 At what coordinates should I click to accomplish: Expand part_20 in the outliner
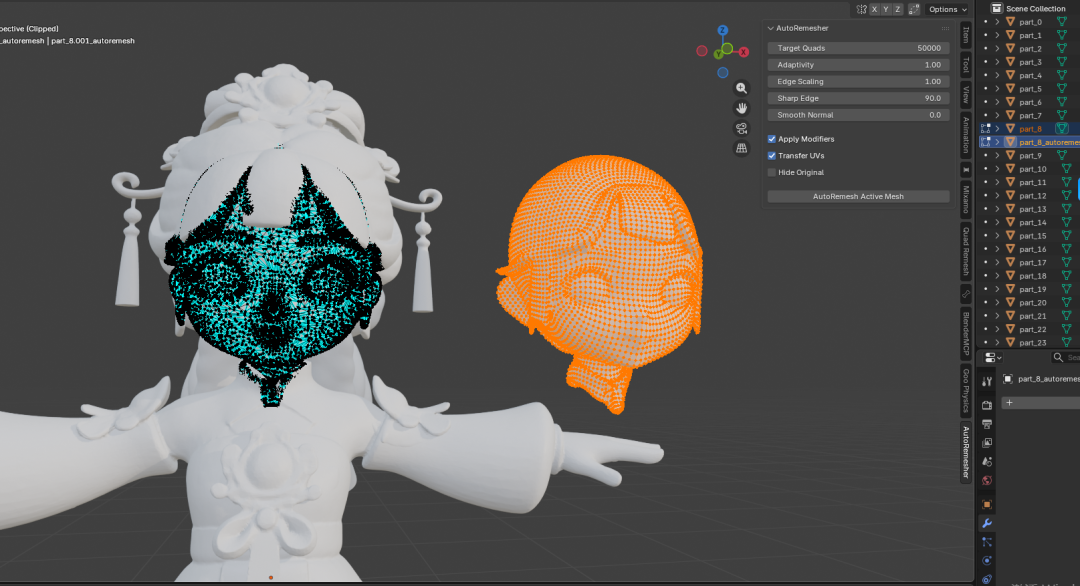997,302
